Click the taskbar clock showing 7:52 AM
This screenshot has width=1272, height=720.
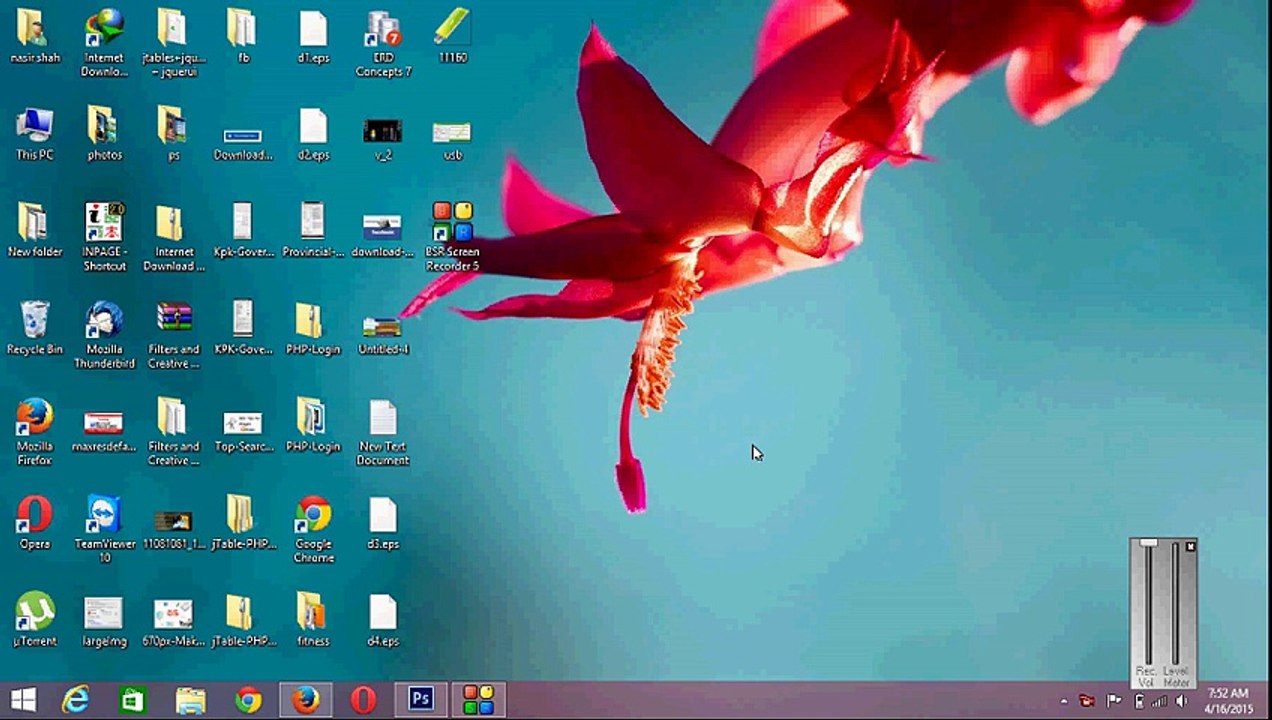point(1228,700)
